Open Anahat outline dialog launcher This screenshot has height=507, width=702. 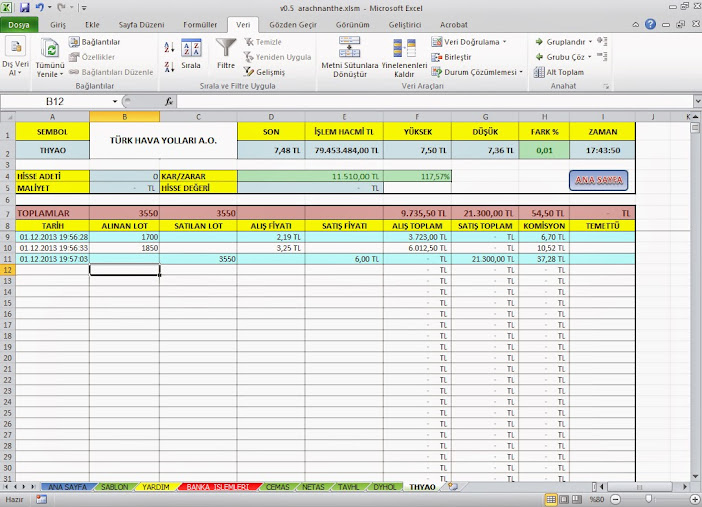coord(606,86)
